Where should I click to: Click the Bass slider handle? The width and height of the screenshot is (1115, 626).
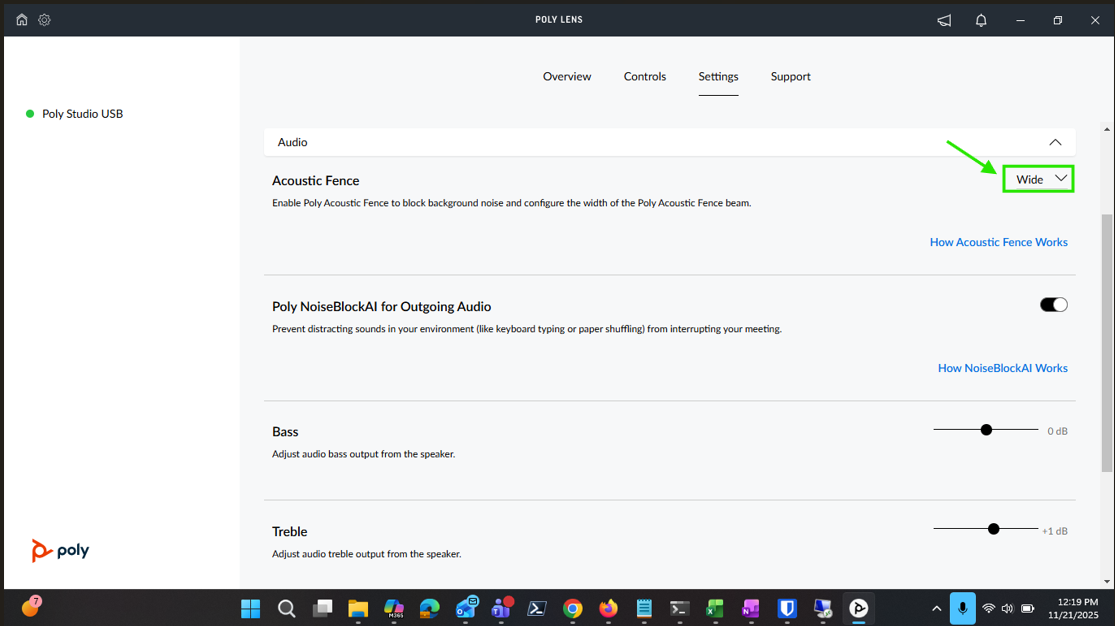tap(986, 430)
